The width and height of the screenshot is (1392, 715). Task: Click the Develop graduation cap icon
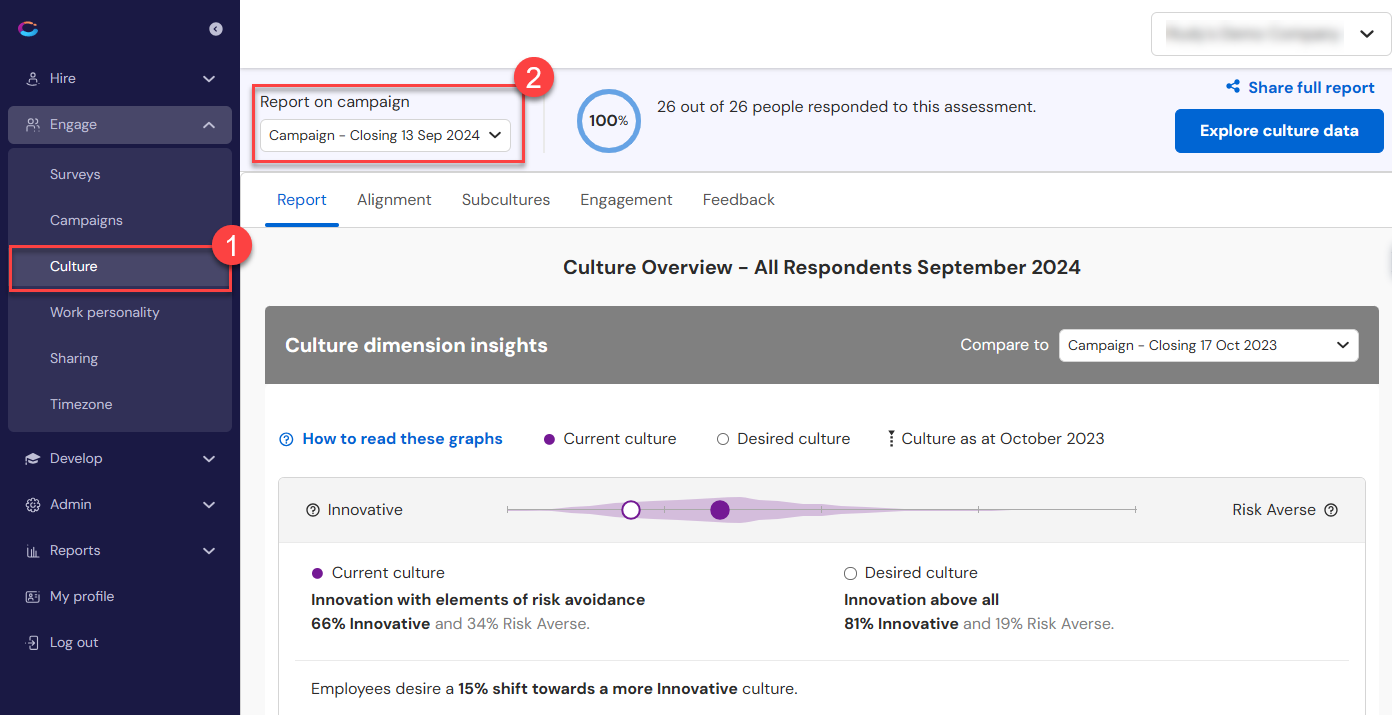[x=33, y=459]
